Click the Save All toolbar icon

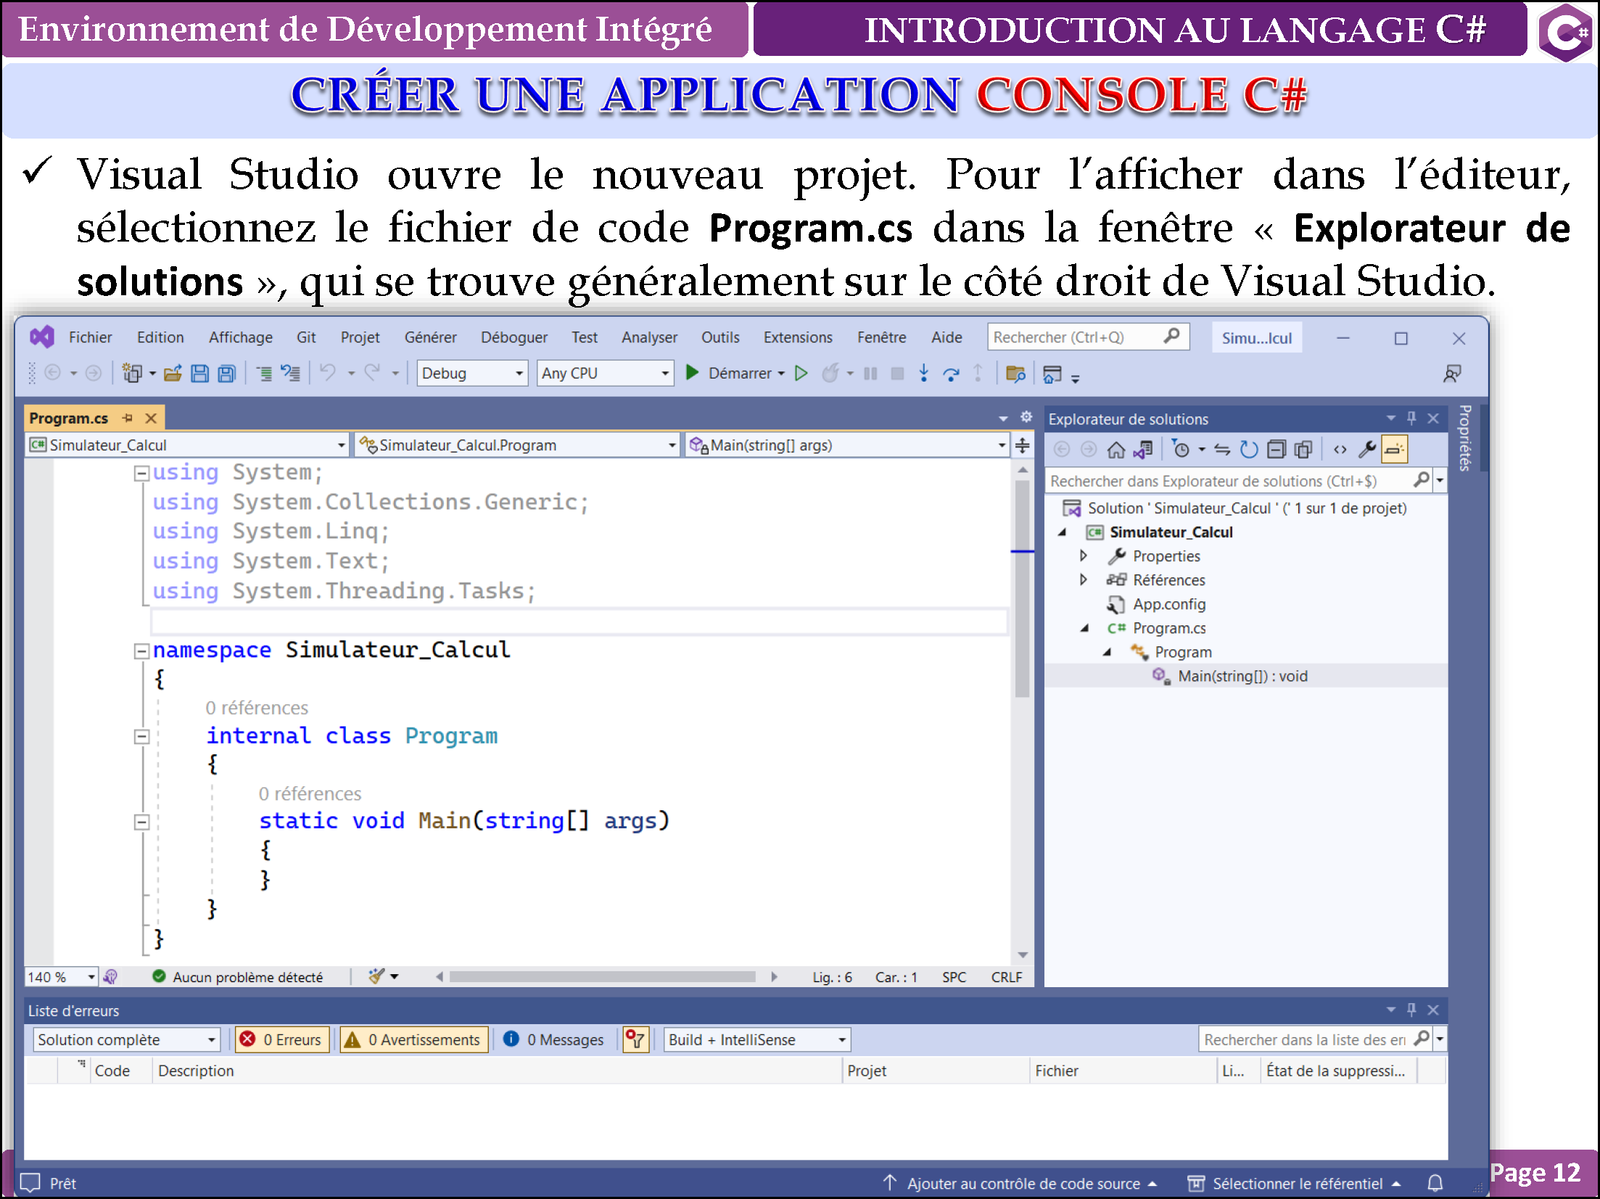point(227,373)
